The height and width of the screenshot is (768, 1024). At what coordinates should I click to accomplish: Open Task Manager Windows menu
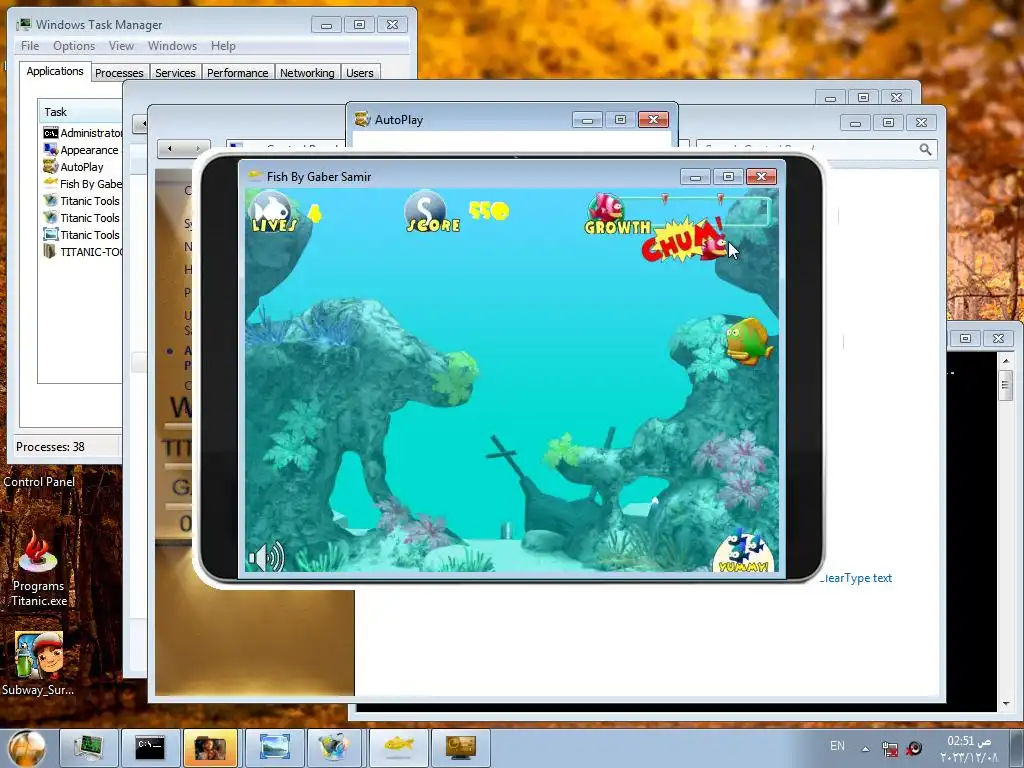click(x=172, y=46)
